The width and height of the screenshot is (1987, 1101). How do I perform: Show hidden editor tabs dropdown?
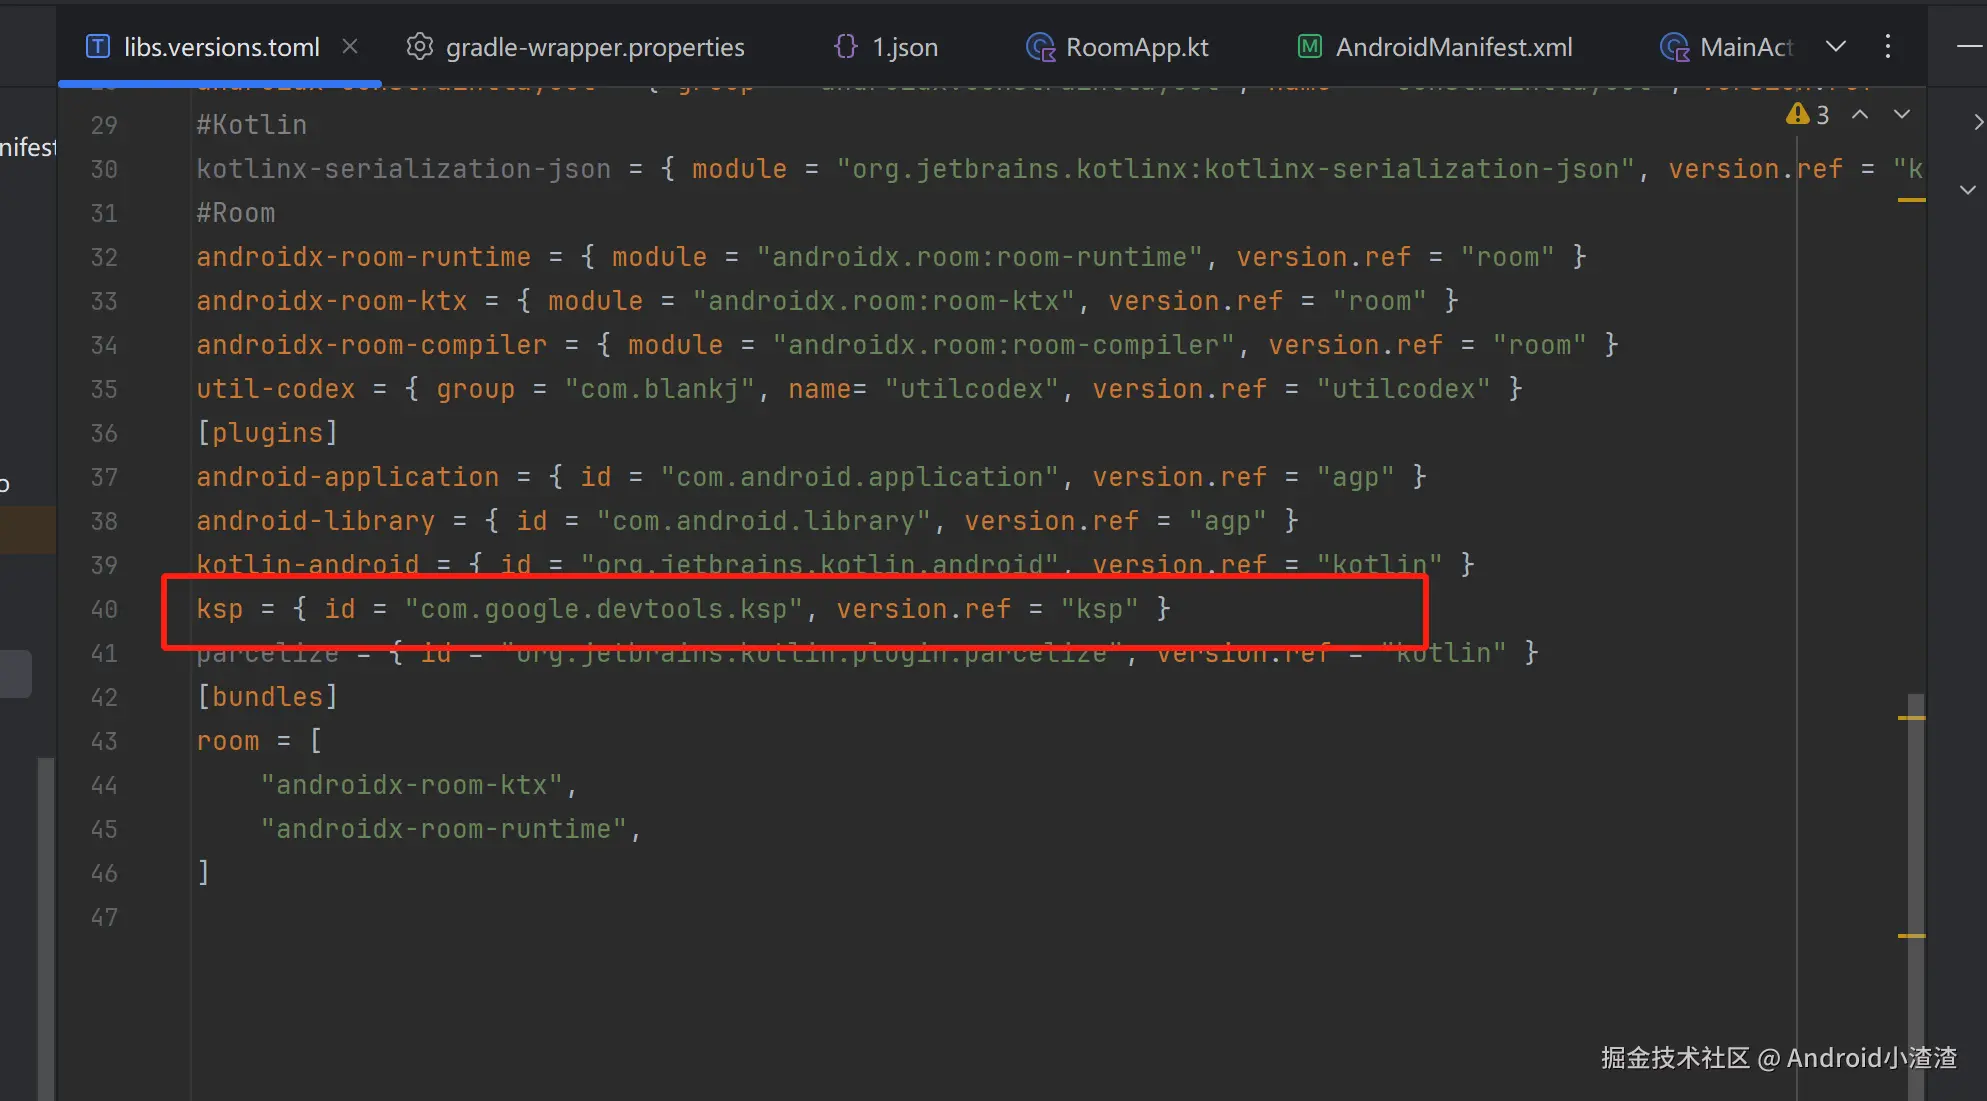click(1836, 46)
